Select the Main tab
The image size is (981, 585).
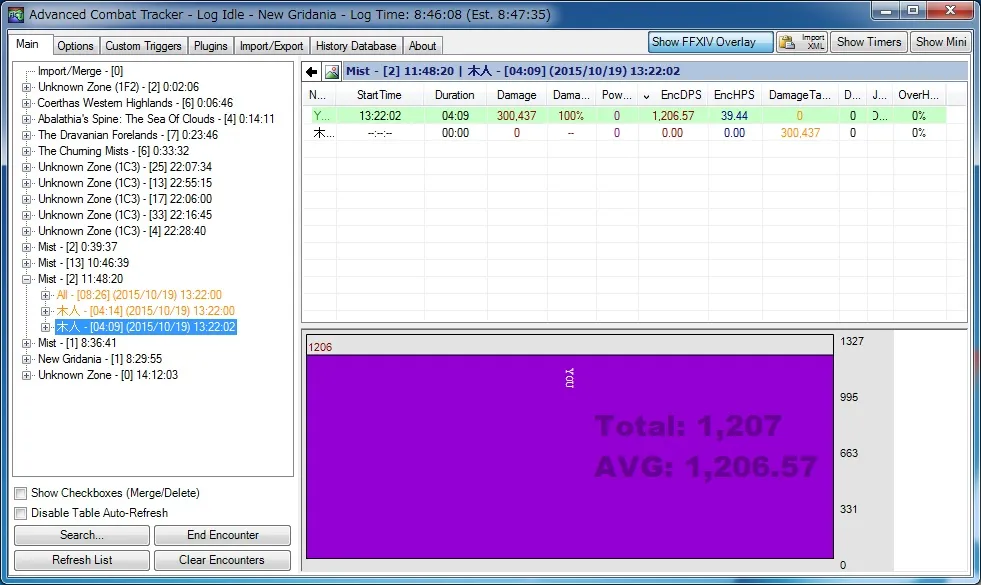click(28, 44)
